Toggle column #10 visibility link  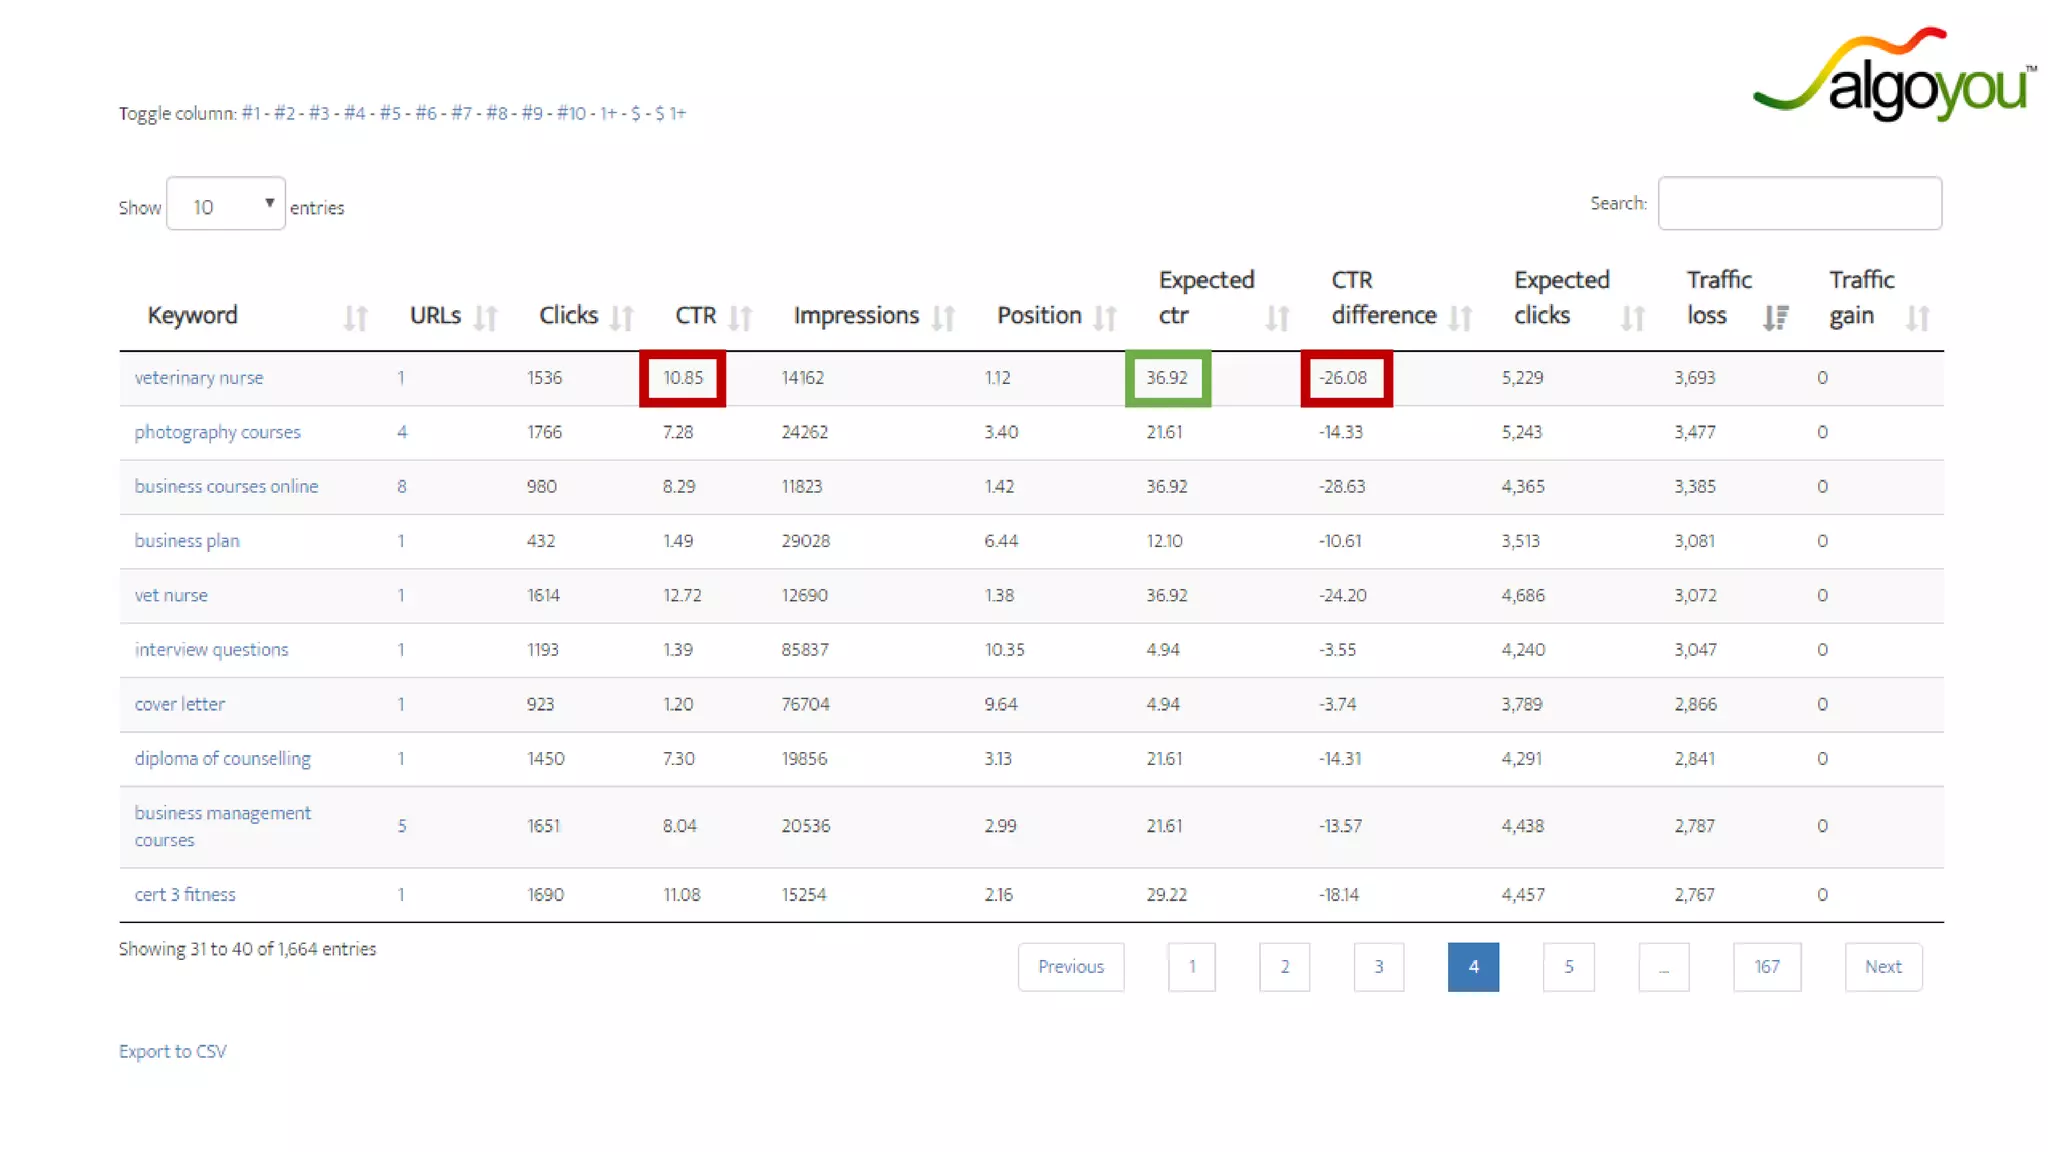571,113
